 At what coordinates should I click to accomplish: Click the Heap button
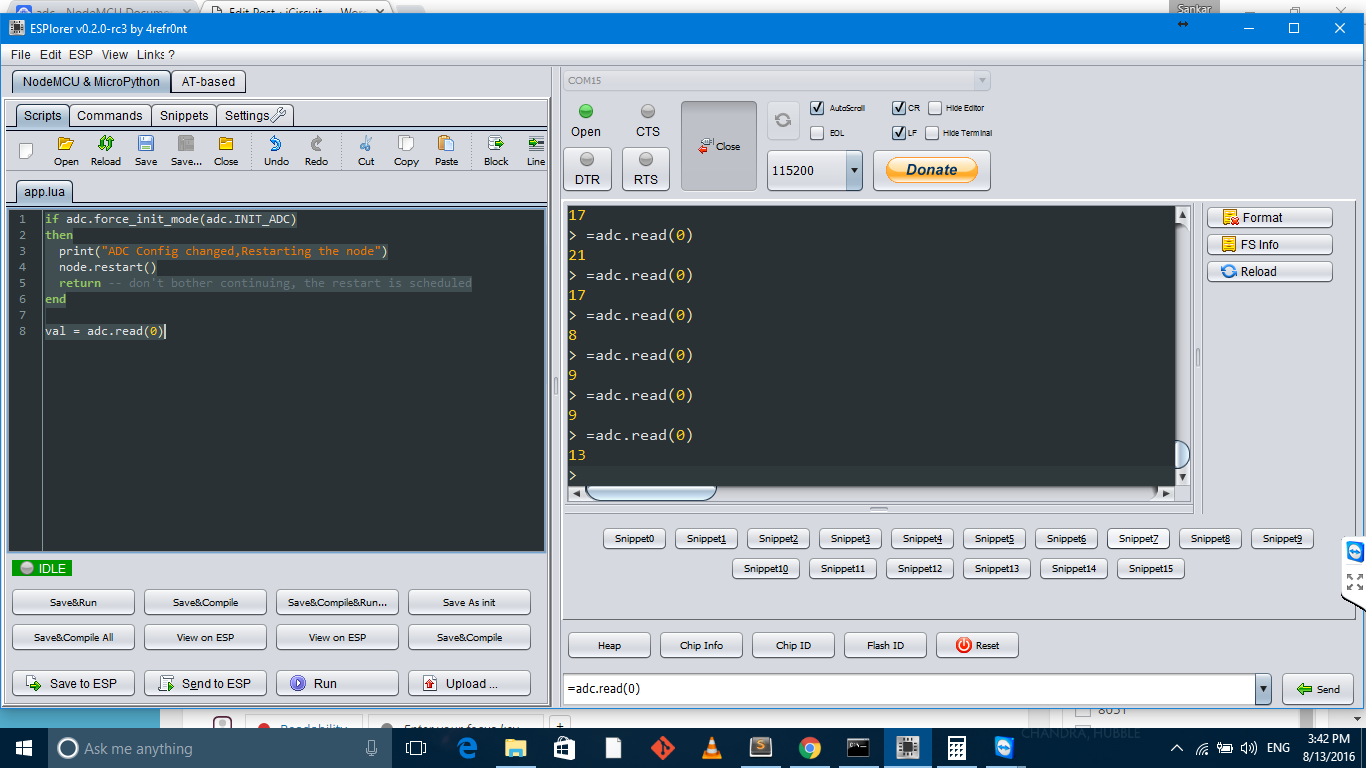[609, 645]
